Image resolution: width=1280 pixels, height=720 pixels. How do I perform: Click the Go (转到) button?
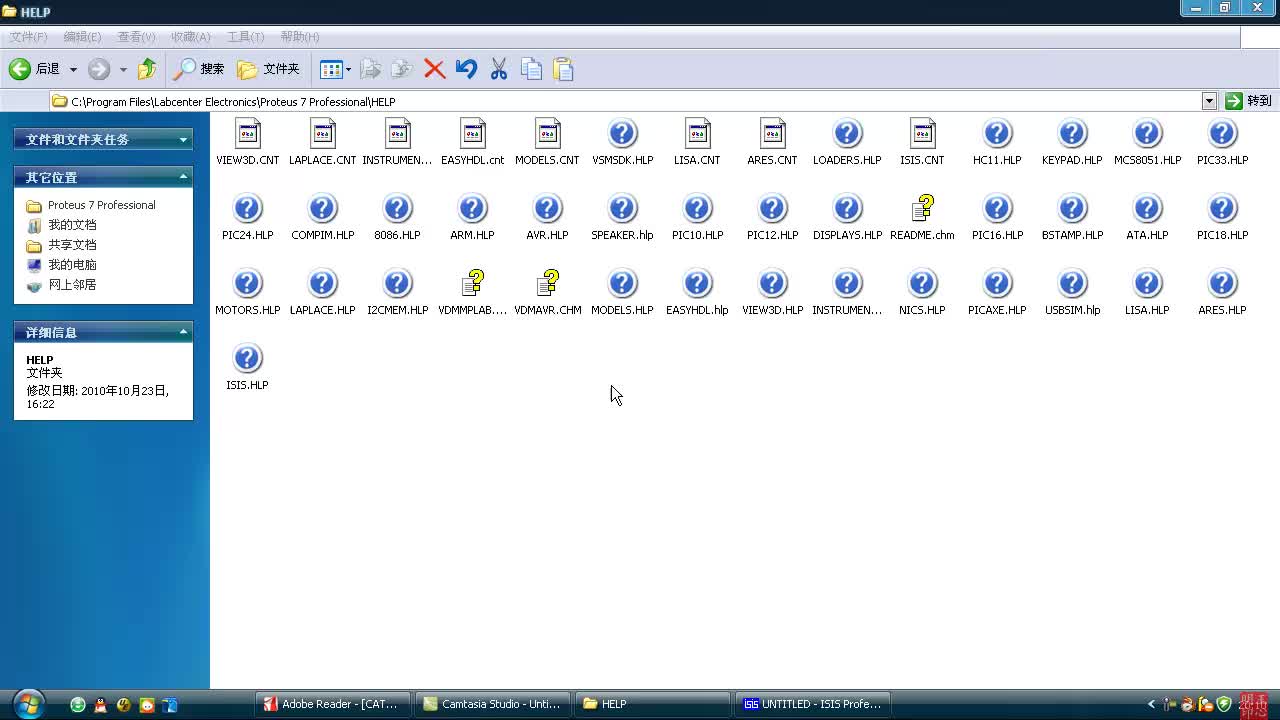[x=1249, y=101]
